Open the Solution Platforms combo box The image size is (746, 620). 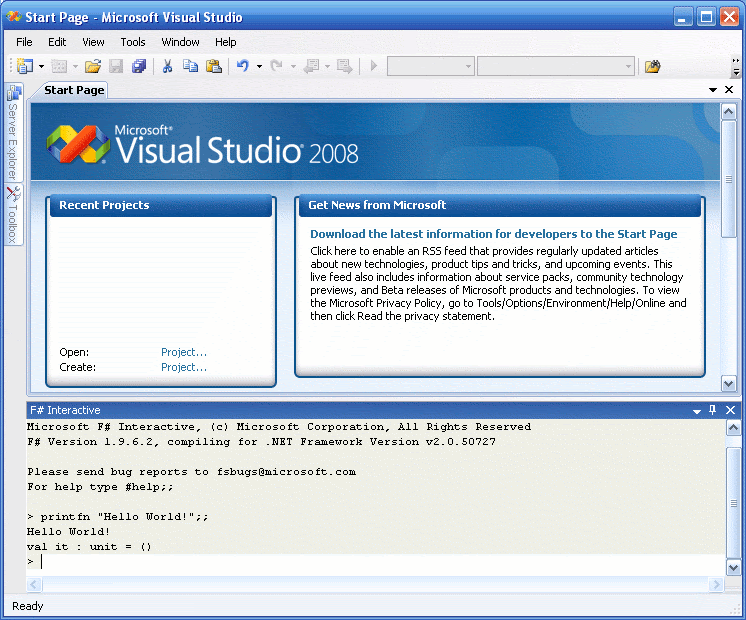[x=556, y=66]
